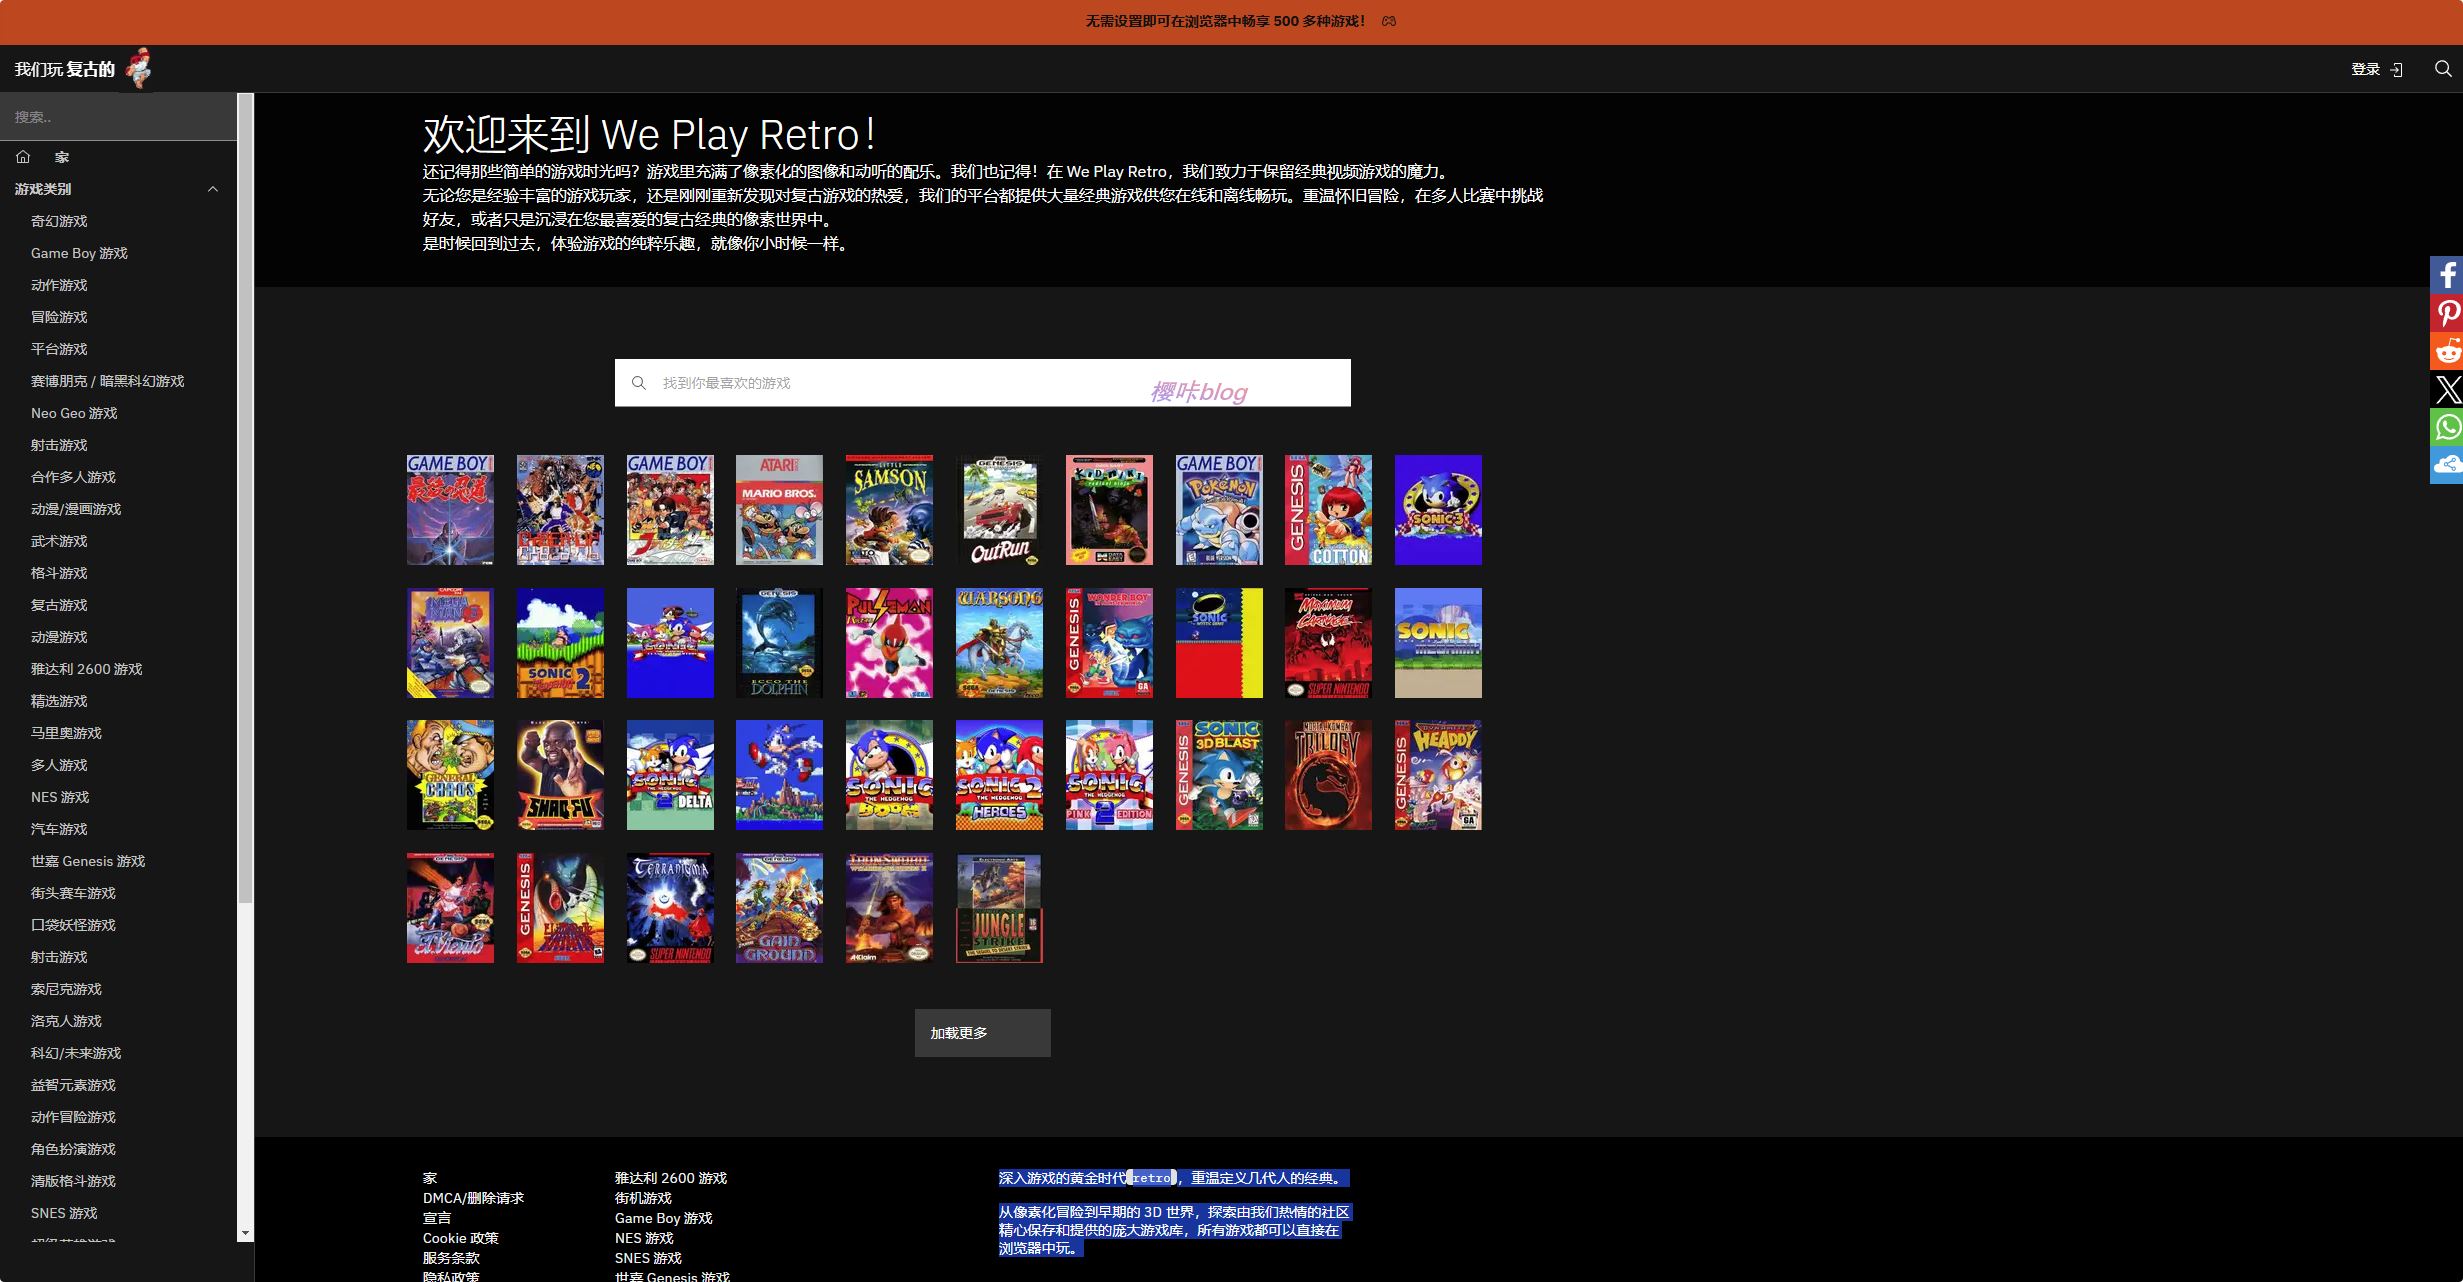Image resolution: width=2463 pixels, height=1282 pixels.
Task: Select the 索尼克游戏 category
Action: (66, 989)
